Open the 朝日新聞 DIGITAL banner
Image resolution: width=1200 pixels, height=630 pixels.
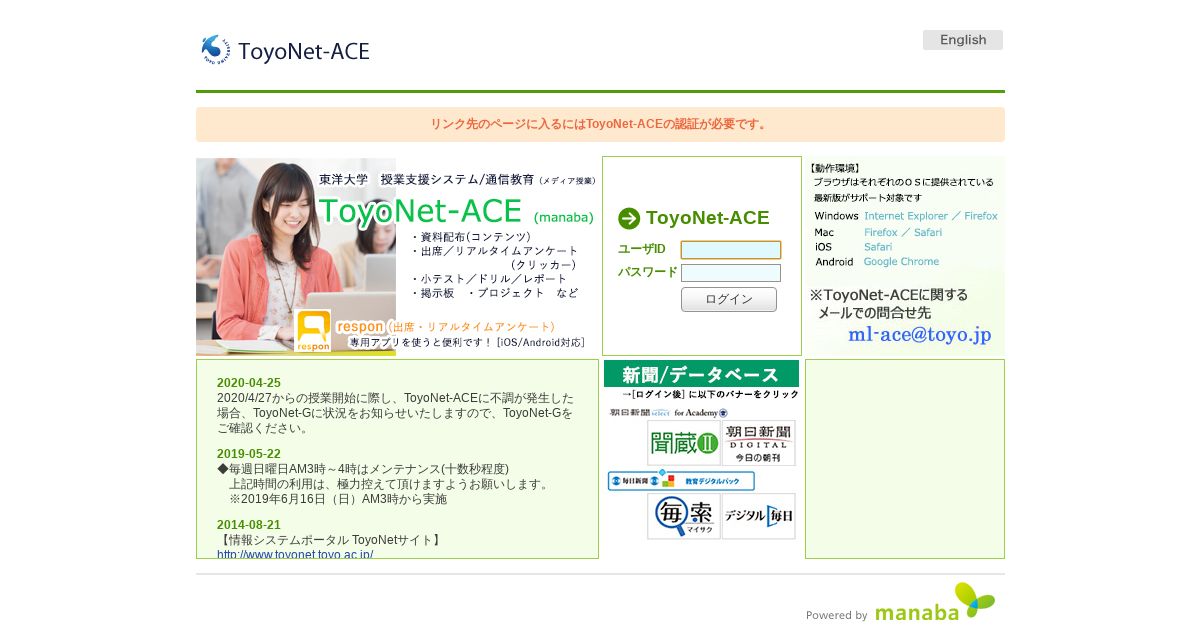coord(759,443)
